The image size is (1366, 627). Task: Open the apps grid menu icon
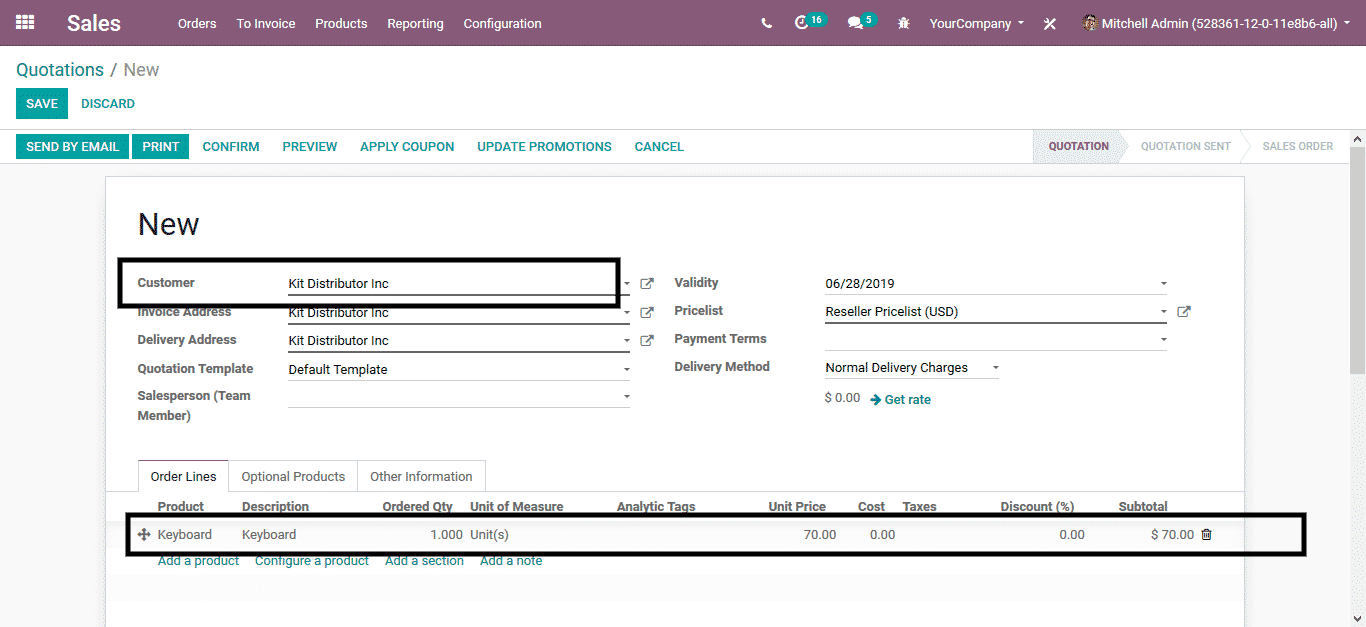[x=25, y=22]
